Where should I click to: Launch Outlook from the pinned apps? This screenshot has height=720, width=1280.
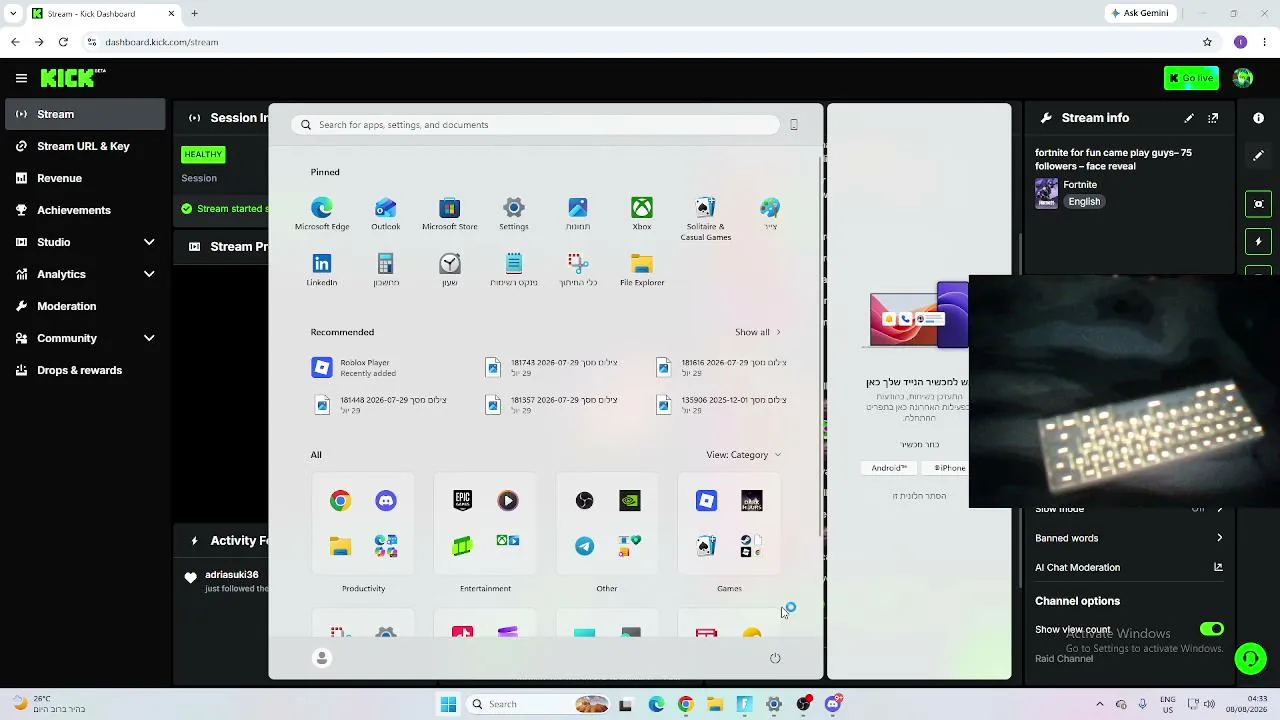pos(386,213)
